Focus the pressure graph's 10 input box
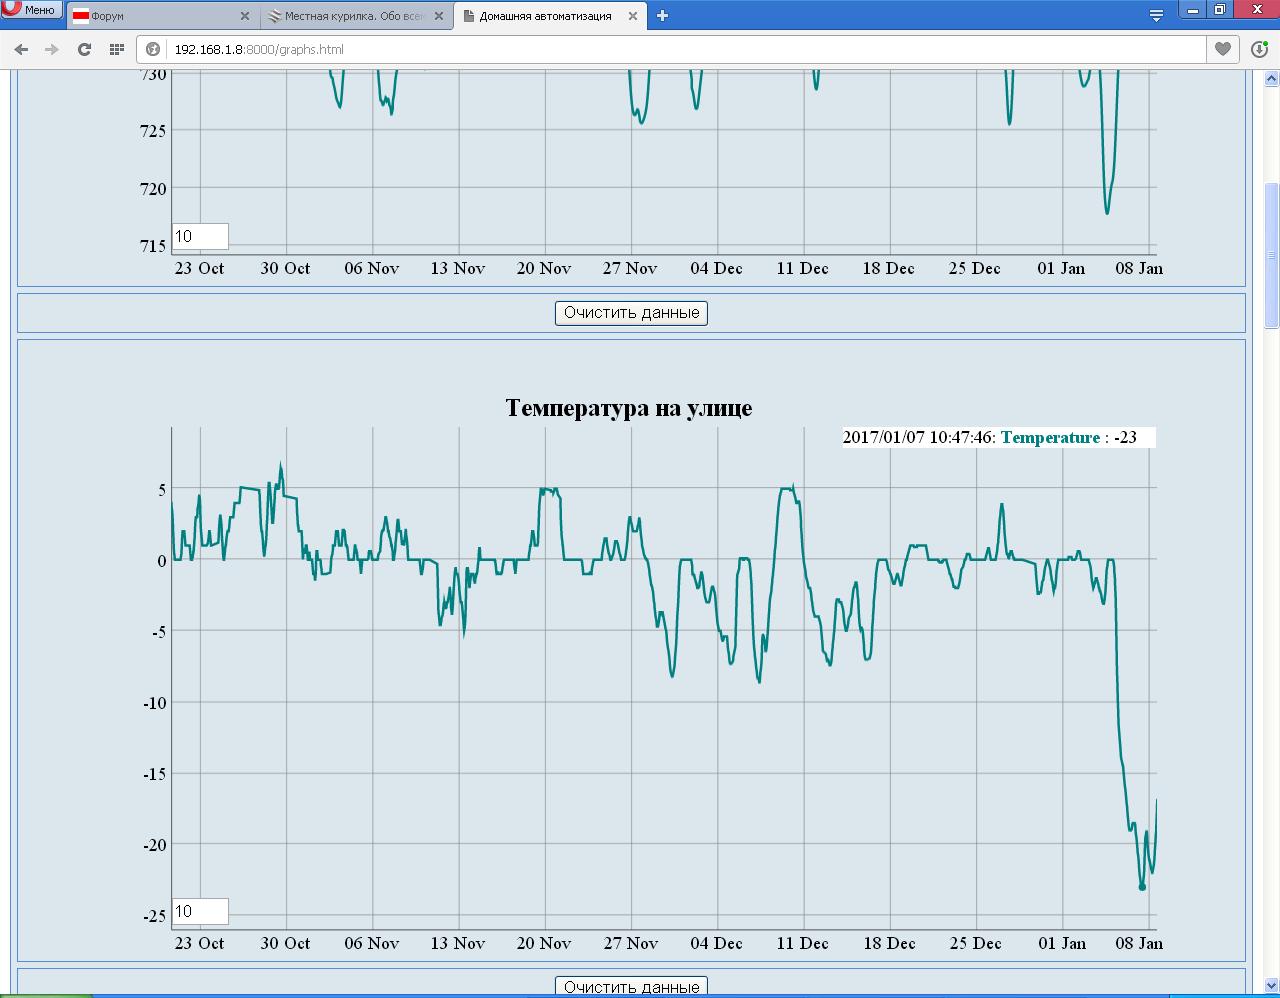The image size is (1280, 998). click(200, 236)
